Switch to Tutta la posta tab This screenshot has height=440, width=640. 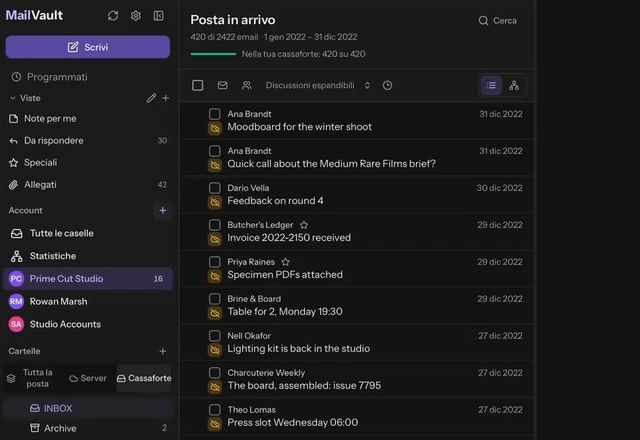pos(32,378)
